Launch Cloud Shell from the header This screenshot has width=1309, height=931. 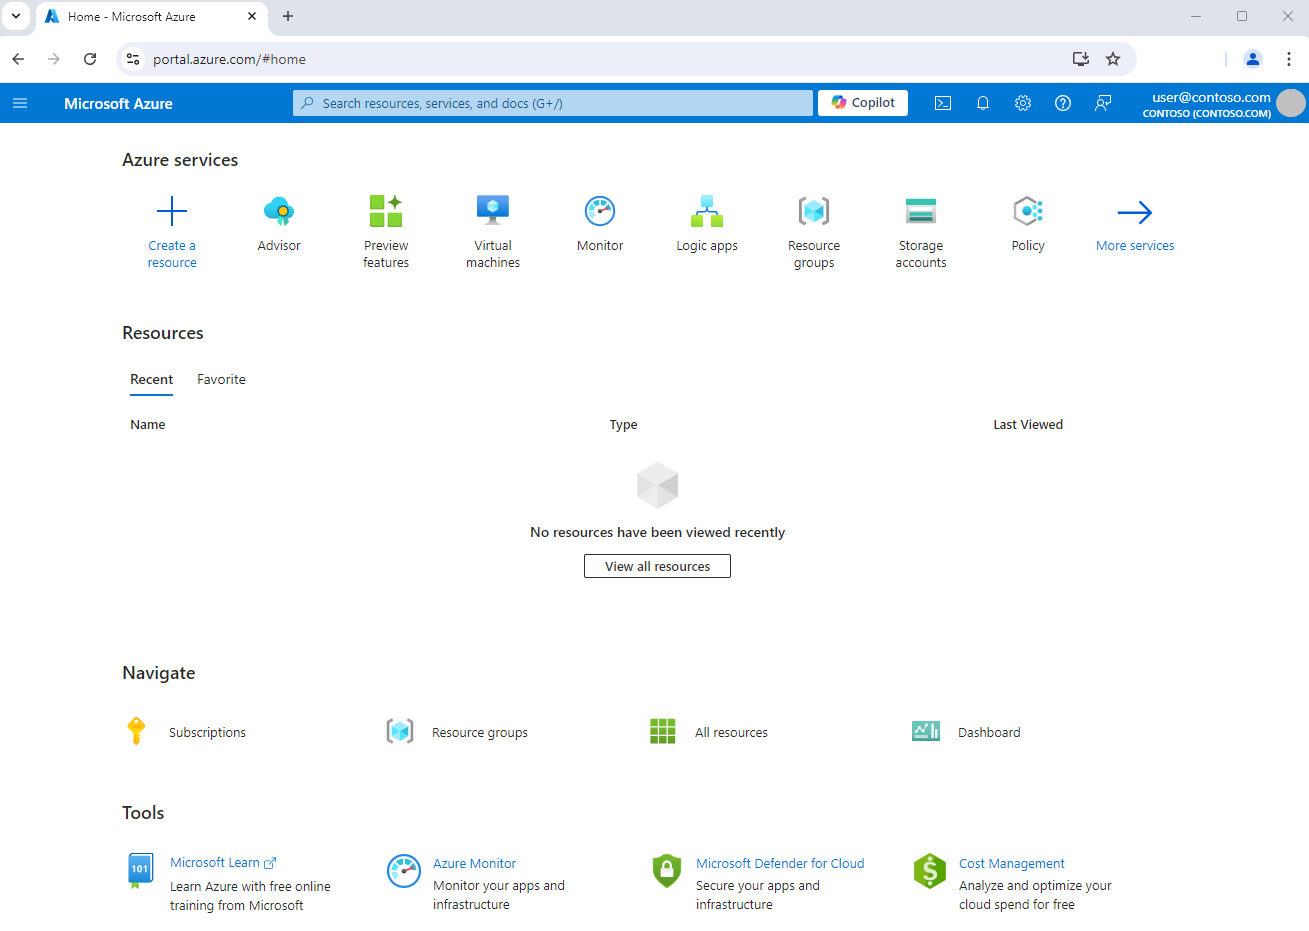click(943, 103)
